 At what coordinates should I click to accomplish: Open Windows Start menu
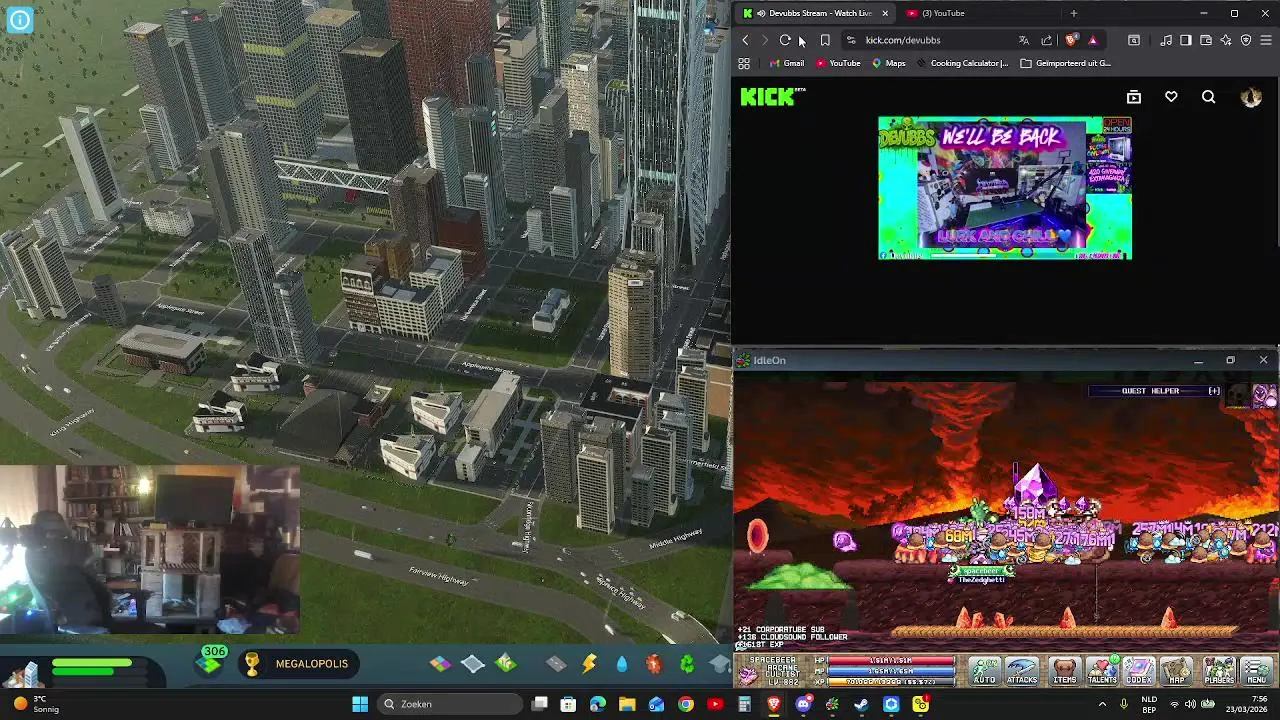pos(360,704)
